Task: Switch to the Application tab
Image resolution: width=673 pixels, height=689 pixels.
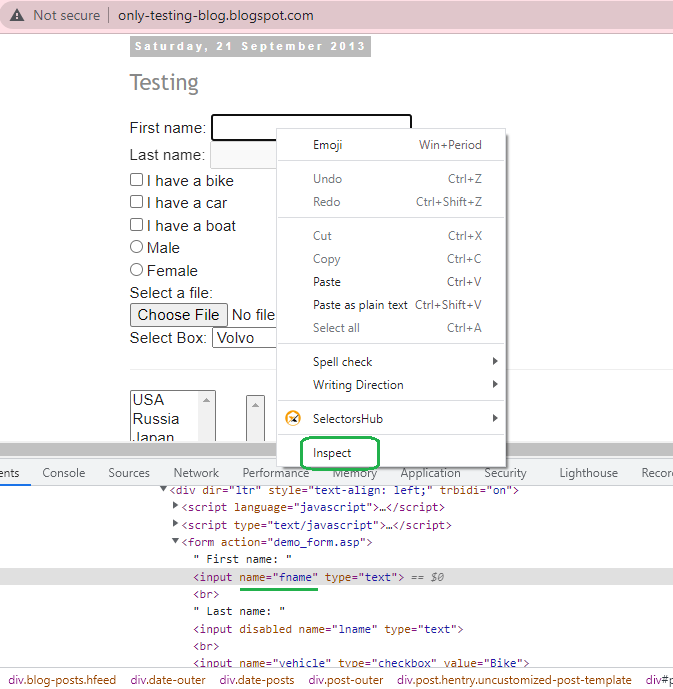Action: (431, 473)
